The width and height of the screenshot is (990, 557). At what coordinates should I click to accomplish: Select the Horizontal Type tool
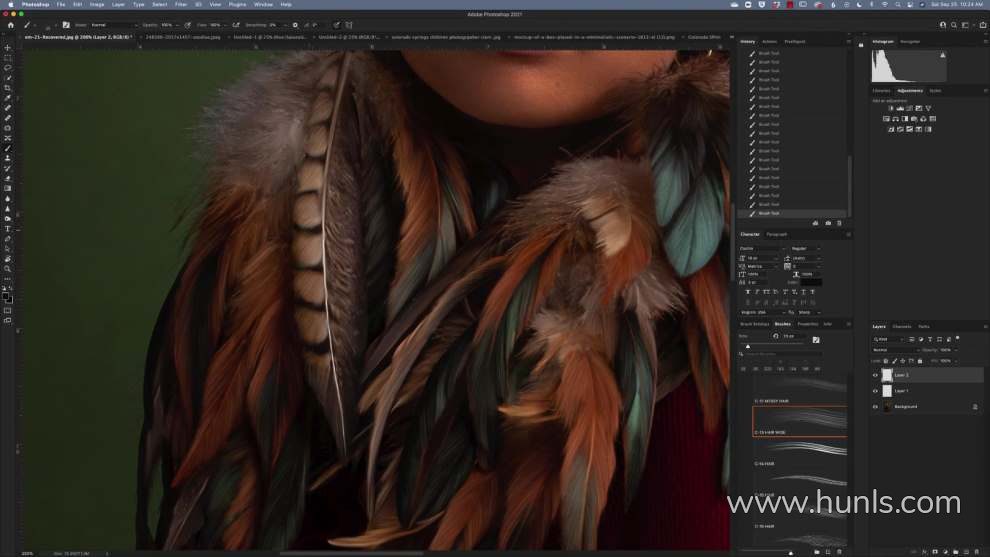click(x=8, y=228)
